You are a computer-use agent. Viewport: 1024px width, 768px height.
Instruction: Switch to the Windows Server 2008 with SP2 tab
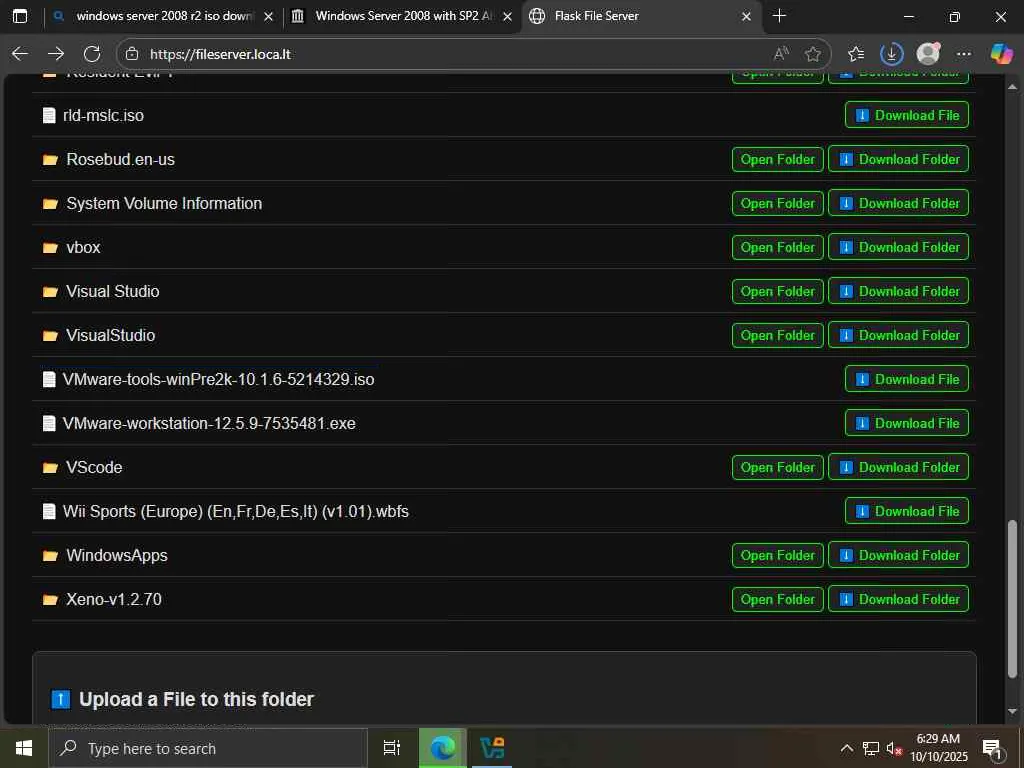[403, 16]
